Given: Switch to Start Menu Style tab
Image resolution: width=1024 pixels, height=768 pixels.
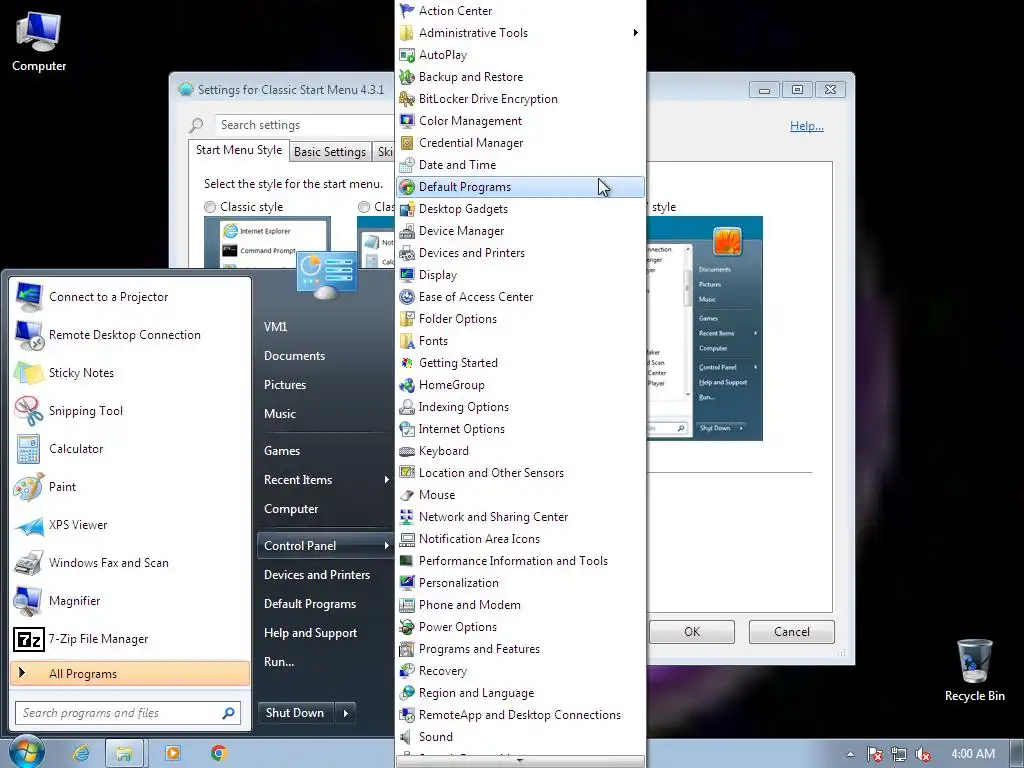Looking at the screenshot, I should 239,150.
